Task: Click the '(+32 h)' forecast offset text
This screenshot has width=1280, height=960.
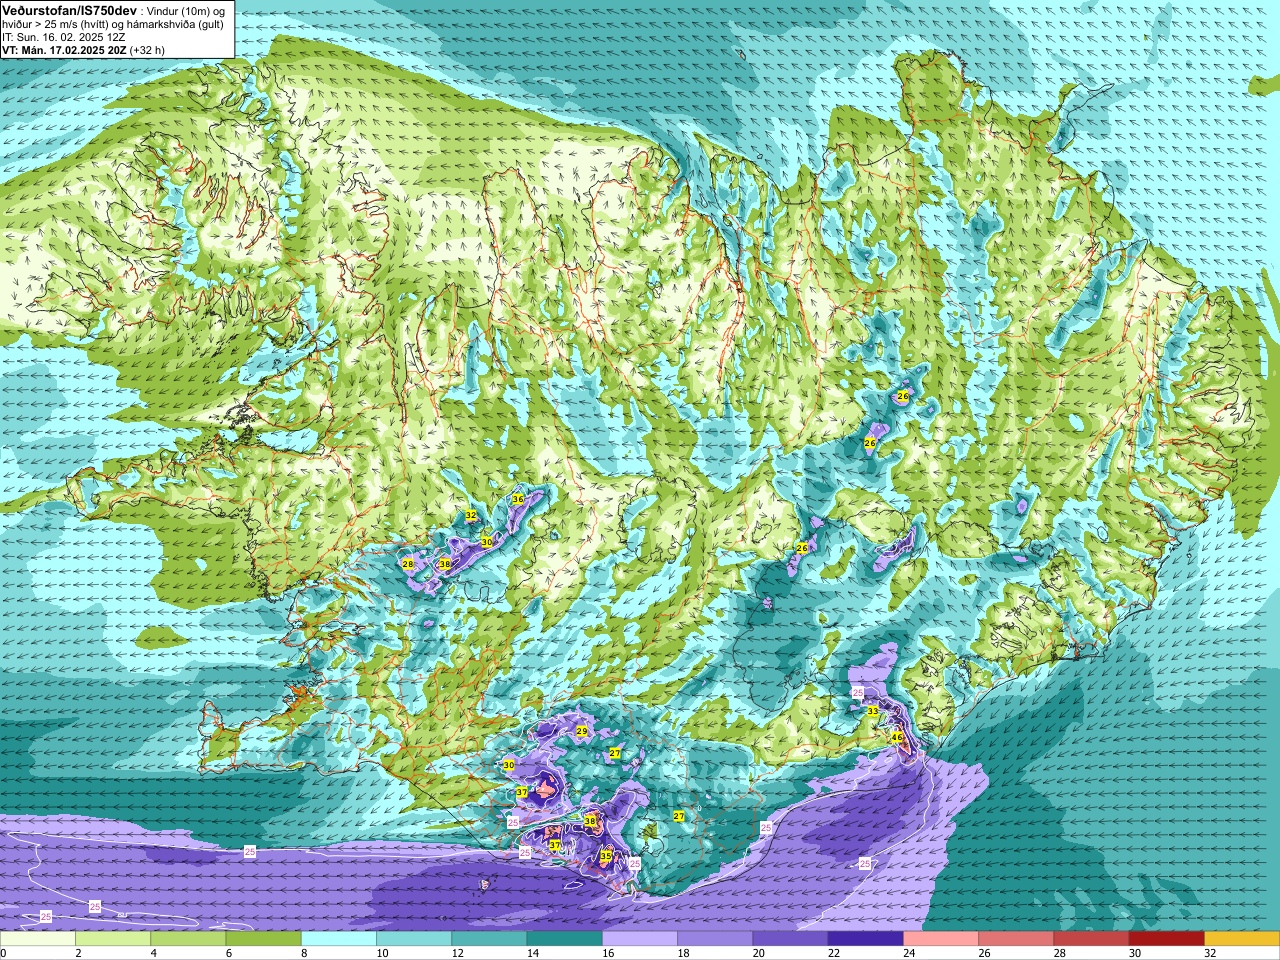Action: click(148, 50)
